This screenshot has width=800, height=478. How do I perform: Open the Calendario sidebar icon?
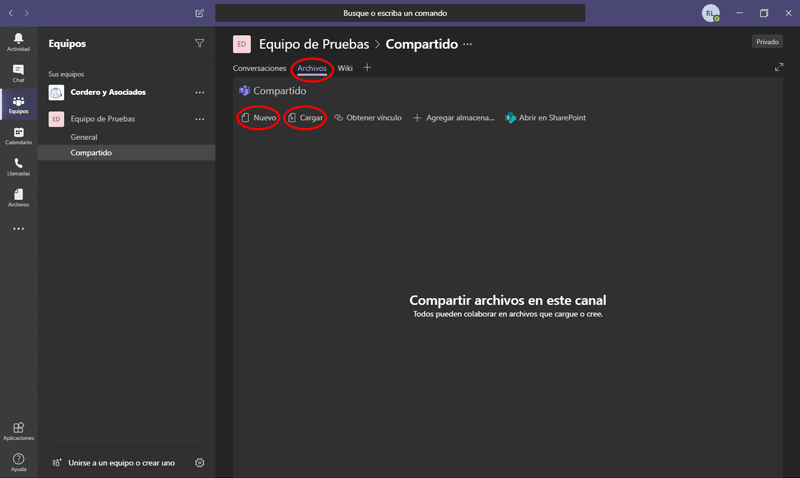tap(18, 136)
